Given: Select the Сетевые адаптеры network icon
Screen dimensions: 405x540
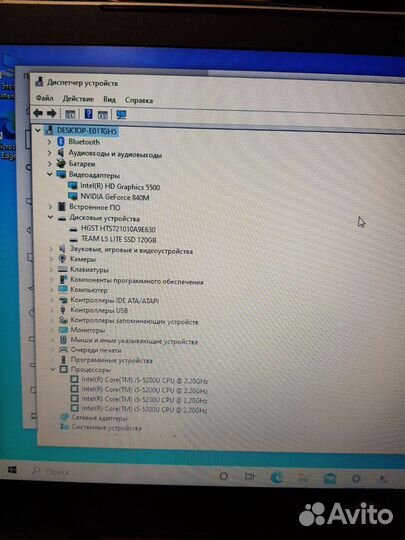Looking at the screenshot, I should (64, 418).
